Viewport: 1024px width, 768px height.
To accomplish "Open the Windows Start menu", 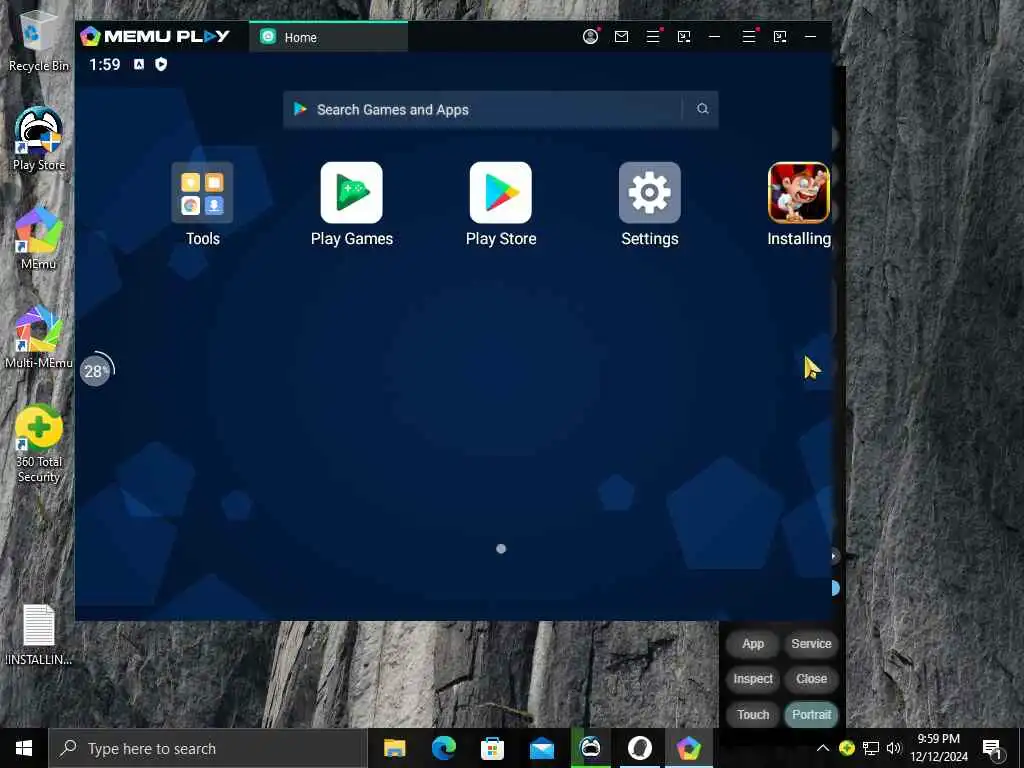I will tap(24, 748).
